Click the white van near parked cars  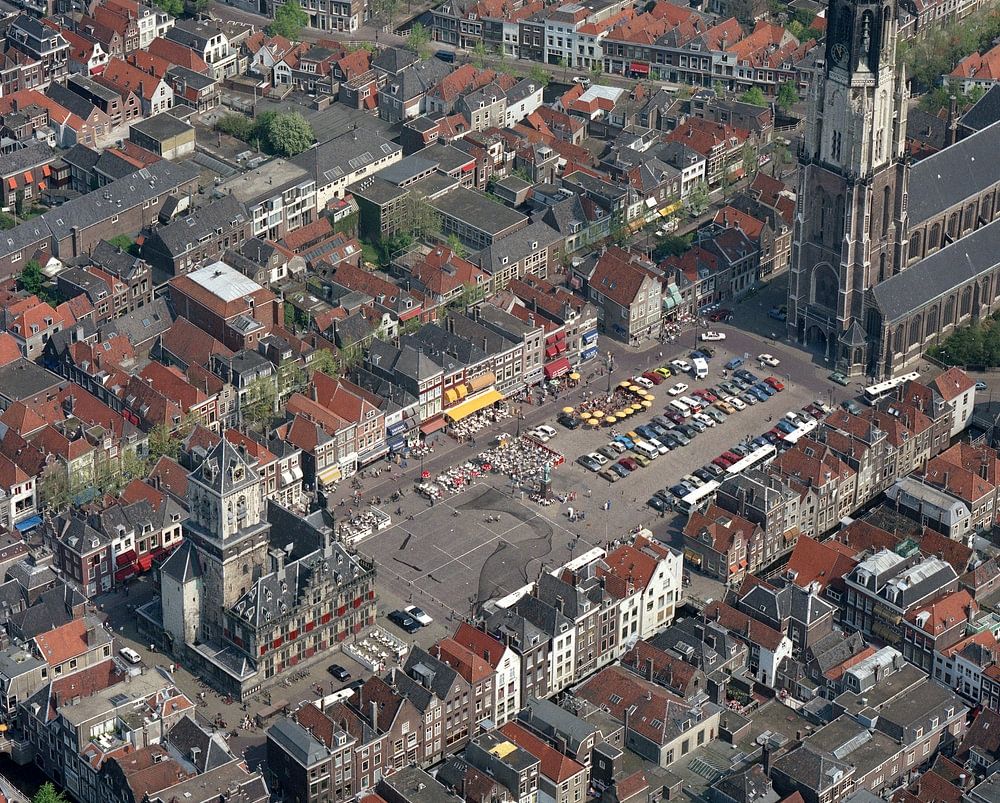[700, 368]
